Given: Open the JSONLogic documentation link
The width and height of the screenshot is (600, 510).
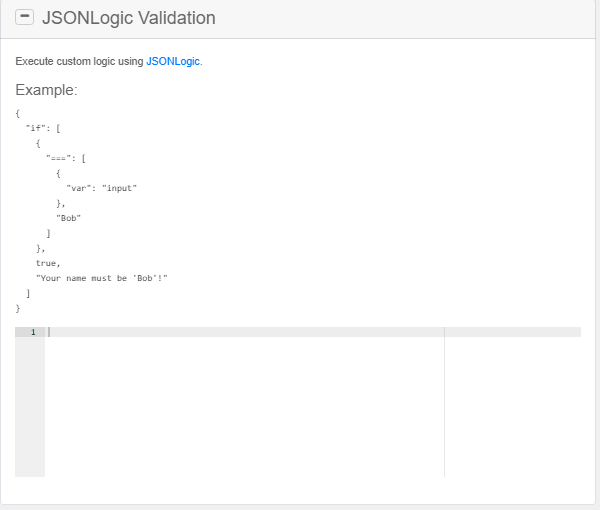Looking at the screenshot, I should [173, 61].
